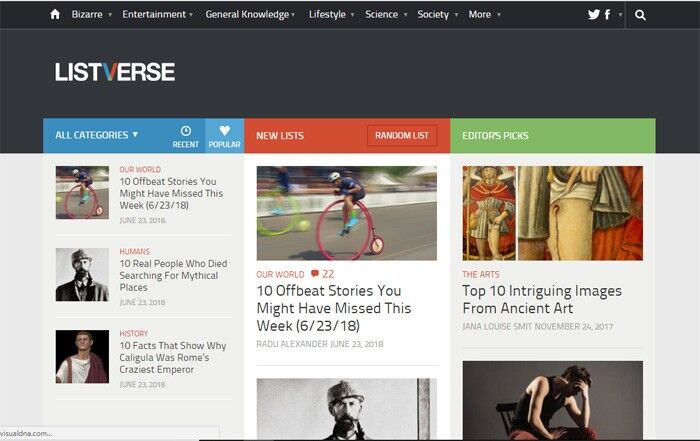Expand the Lifestyle menu
The width and height of the screenshot is (700, 441).
tap(331, 14)
